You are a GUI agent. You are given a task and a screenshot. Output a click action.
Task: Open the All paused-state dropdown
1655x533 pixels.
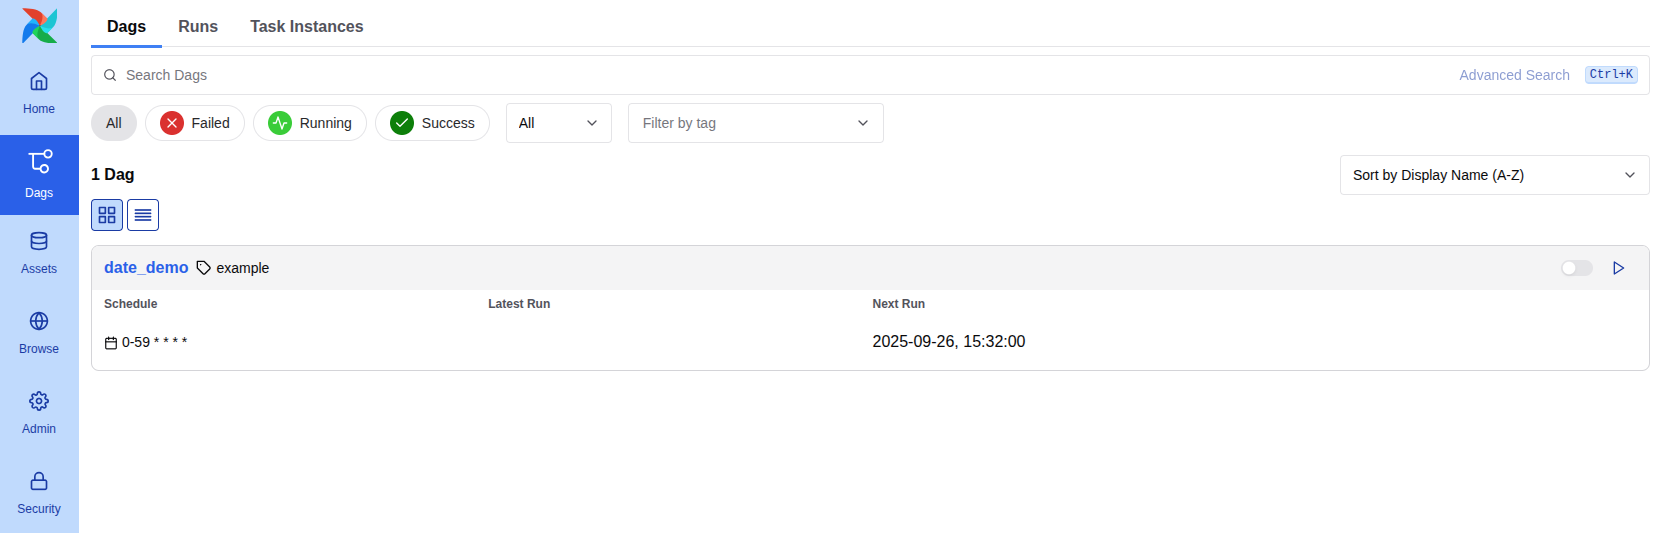[558, 123]
